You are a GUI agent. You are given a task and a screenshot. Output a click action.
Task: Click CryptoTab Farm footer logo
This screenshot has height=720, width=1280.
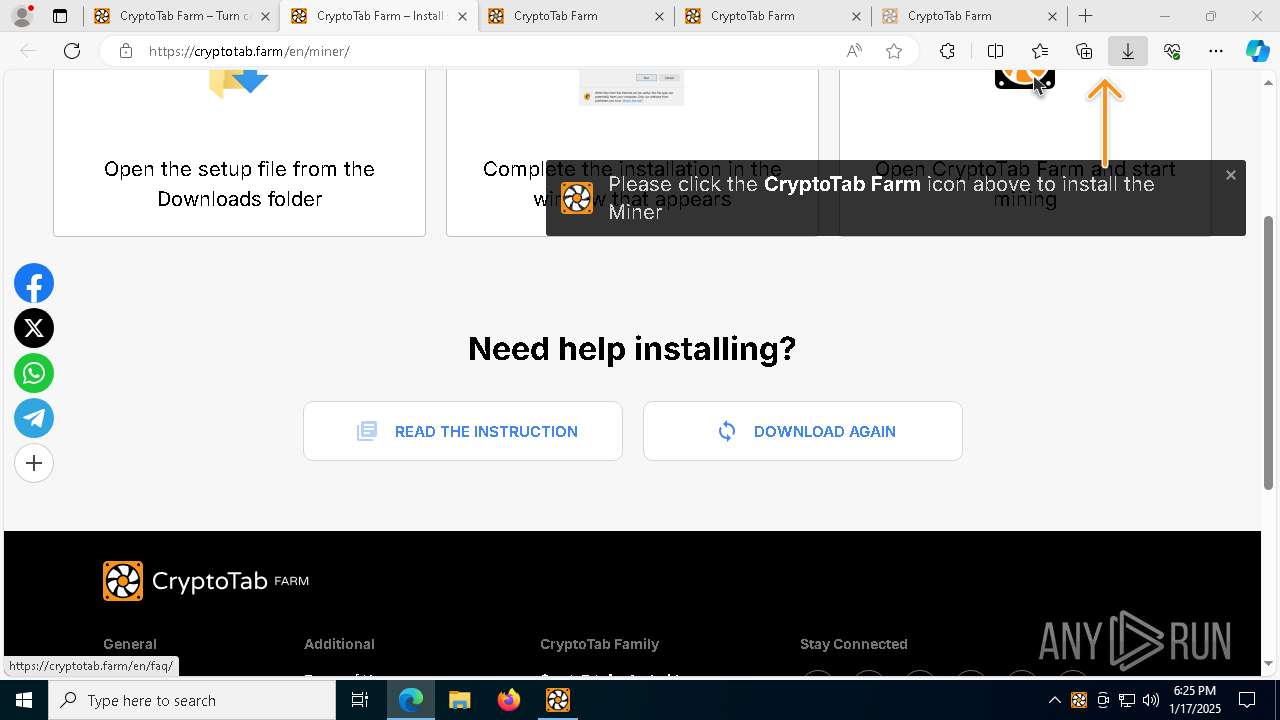206,581
